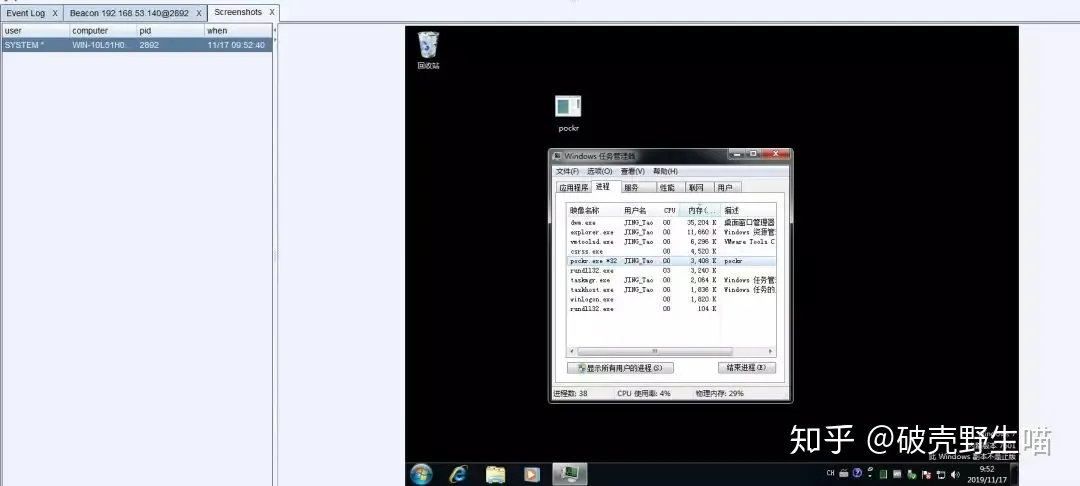Switch to the 应用程序 tab
The width and height of the screenshot is (1080, 486).
point(573,188)
